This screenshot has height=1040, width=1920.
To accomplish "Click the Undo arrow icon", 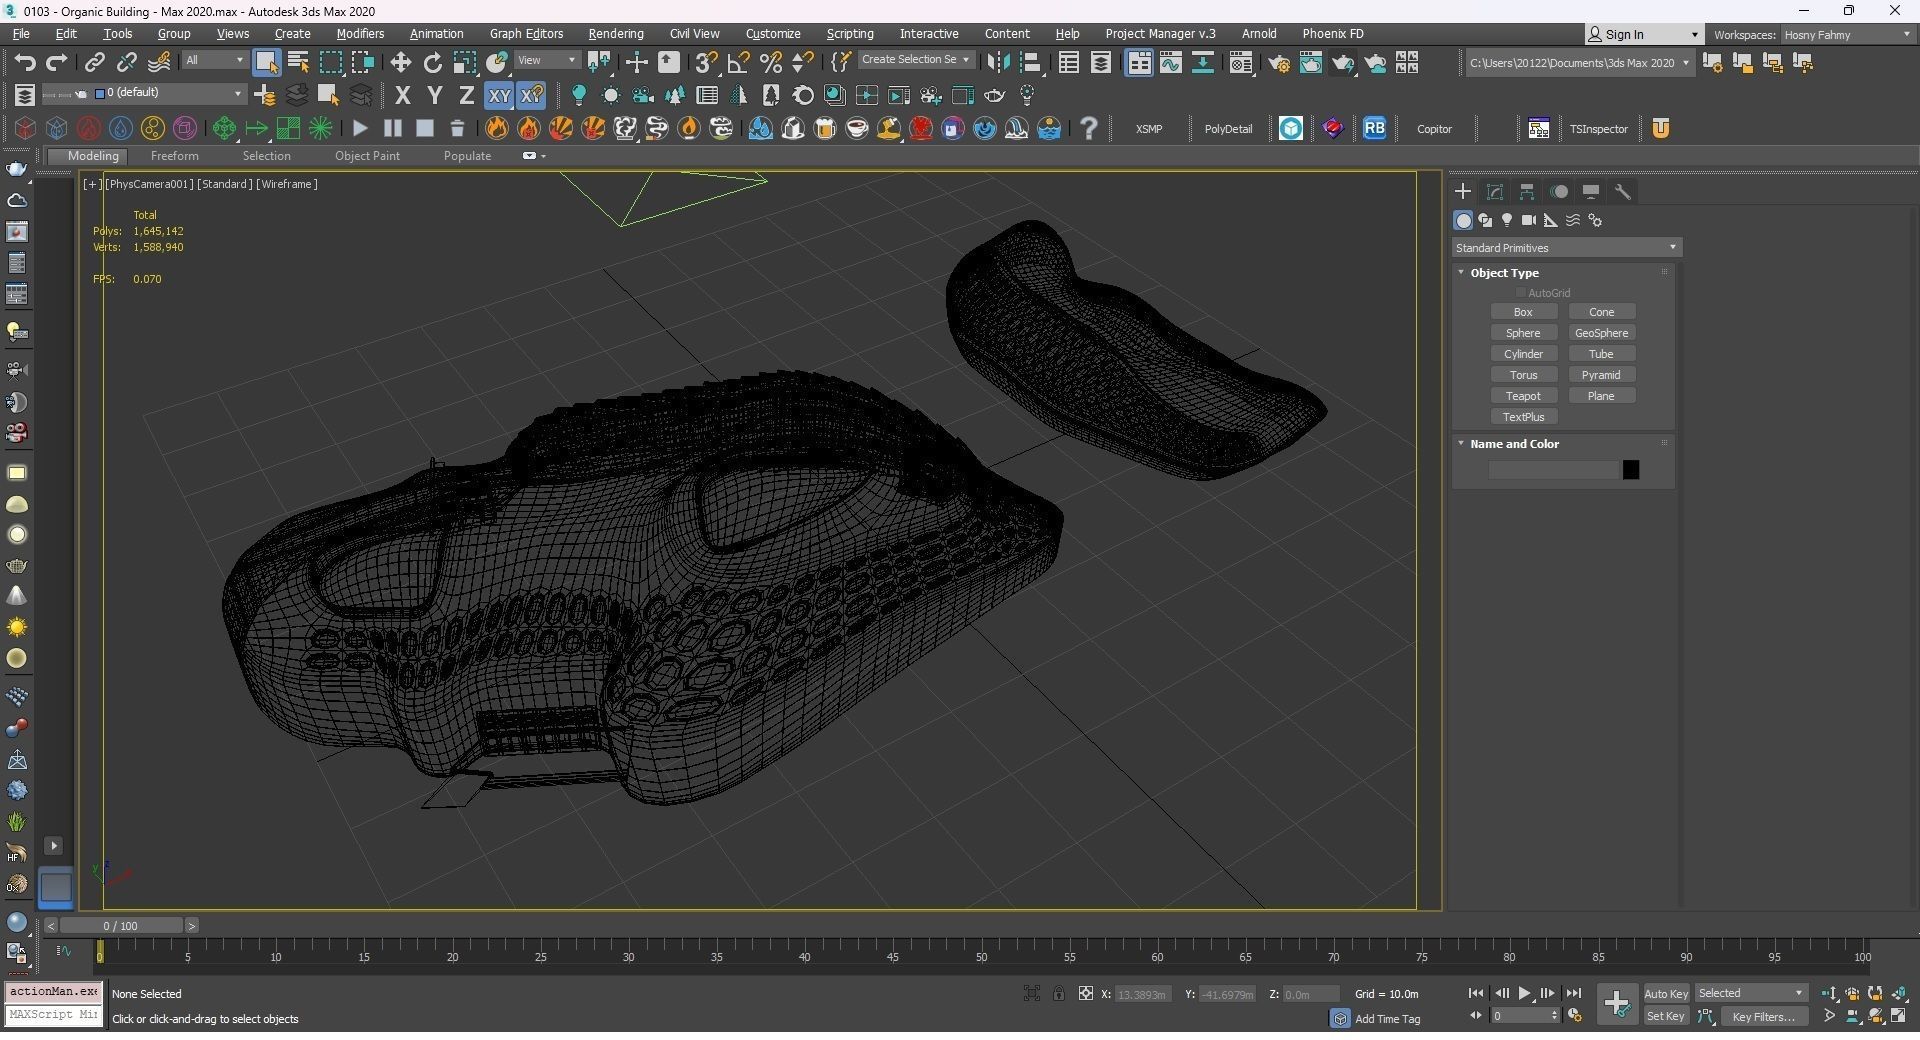I will [x=25, y=63].
